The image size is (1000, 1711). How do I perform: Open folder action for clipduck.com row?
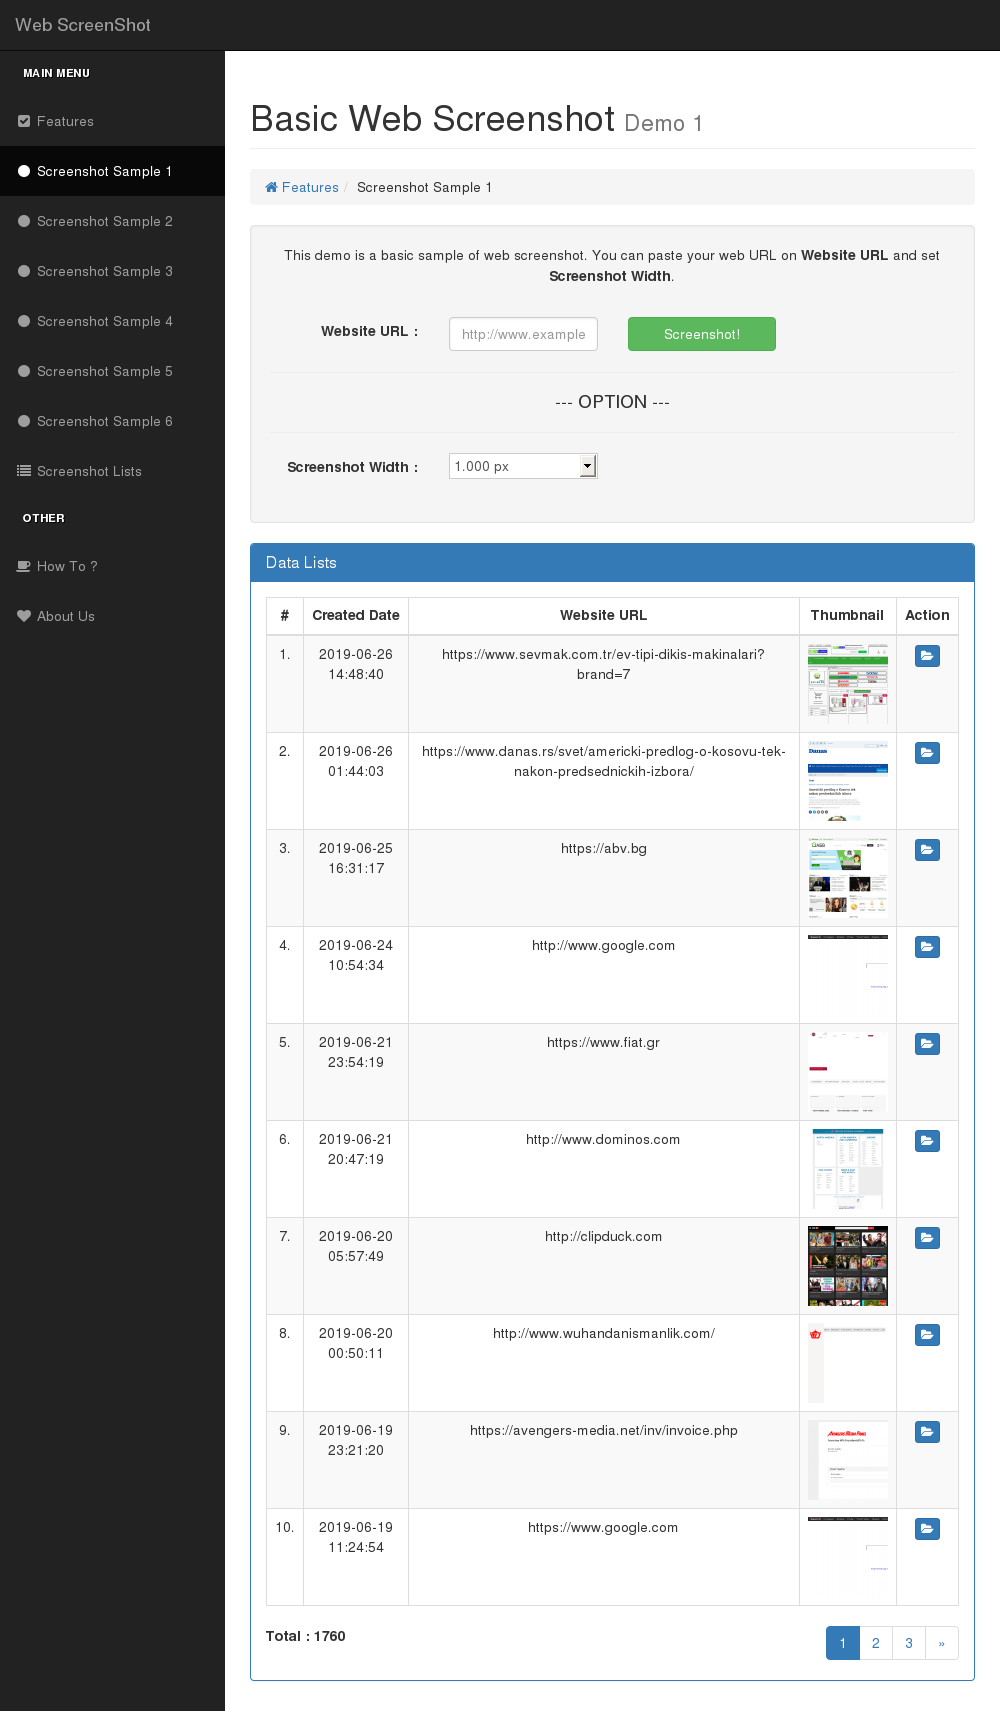pyautogui.click(x=927, y=1238)
